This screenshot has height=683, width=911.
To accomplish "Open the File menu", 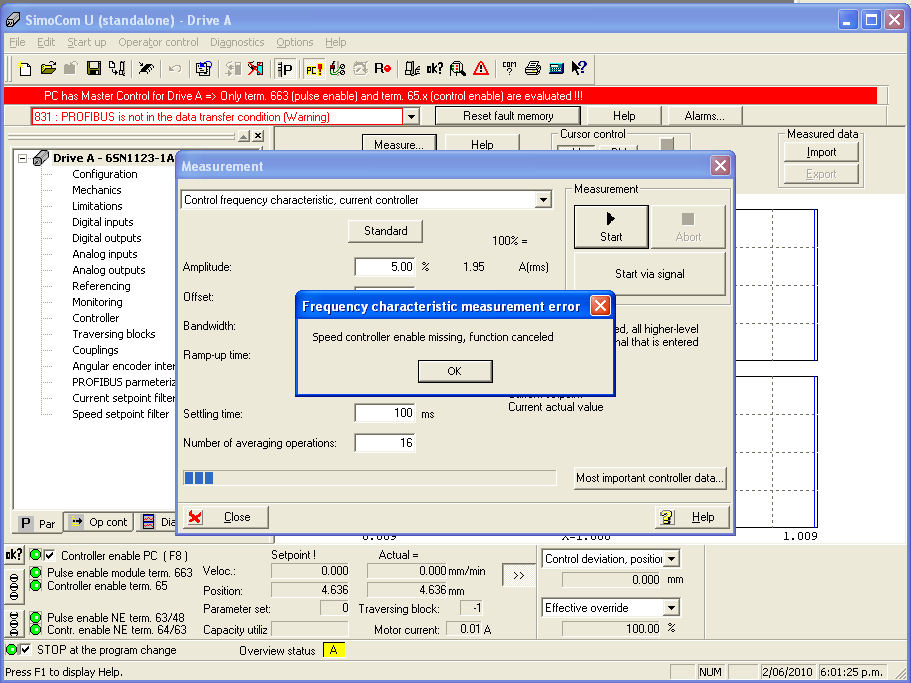I will point(17,42).
